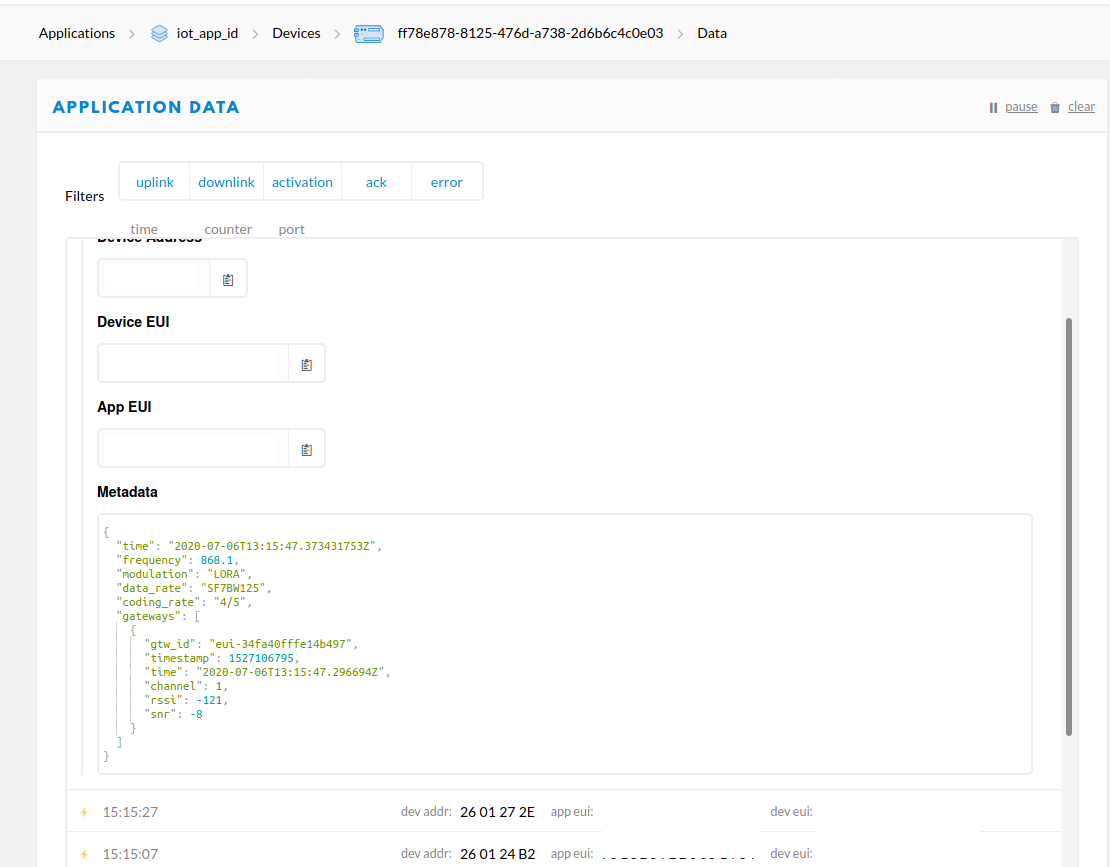Viewport: 1110px width, 867px height.
Task: Click the coding_rate value 4/5
Action: coord(229,602)
